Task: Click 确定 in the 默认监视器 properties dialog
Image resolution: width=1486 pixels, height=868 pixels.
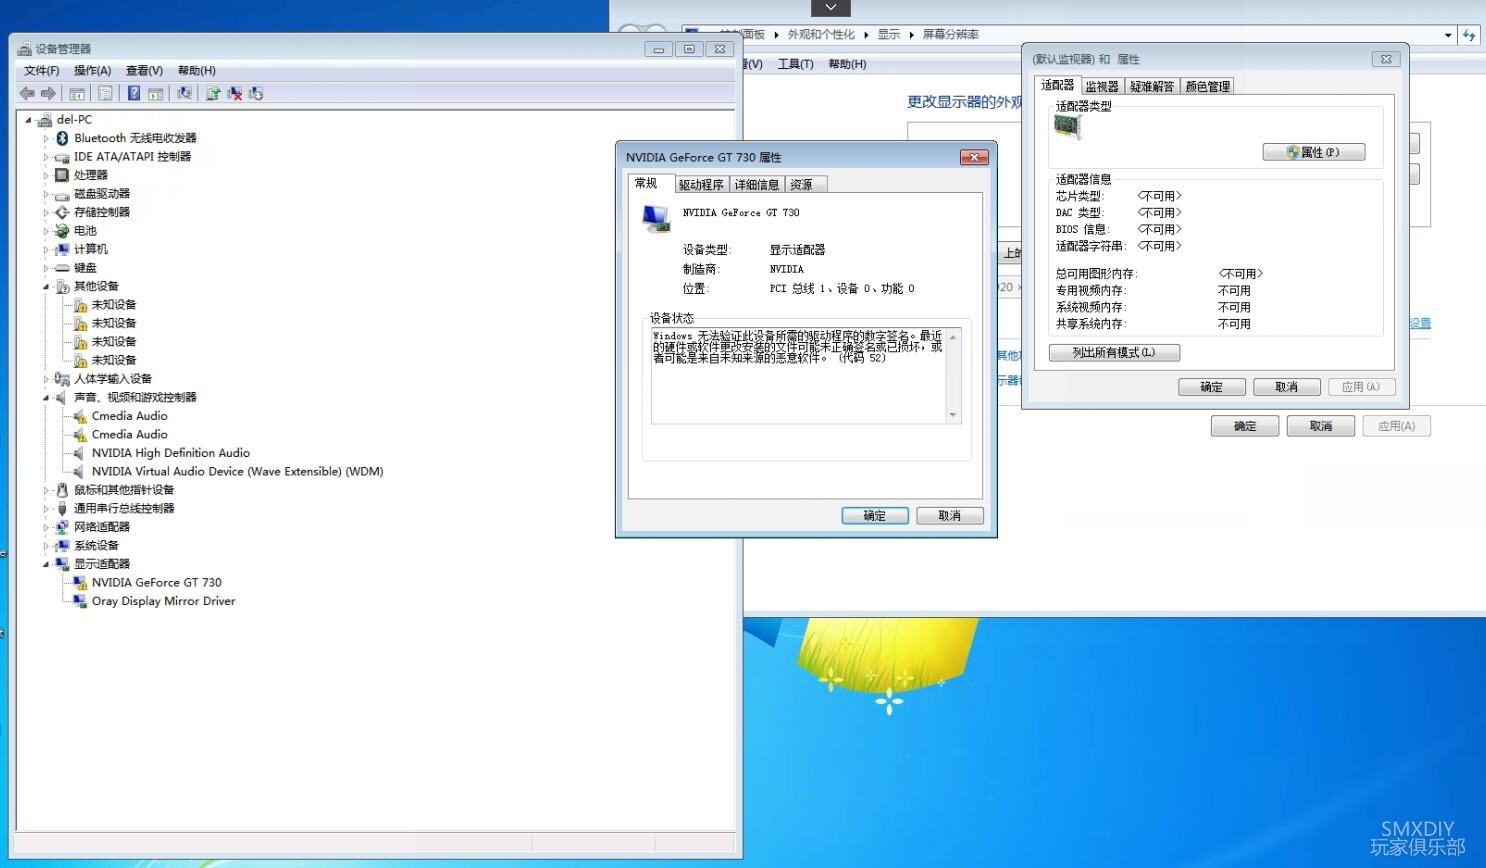Action: 1211,387
